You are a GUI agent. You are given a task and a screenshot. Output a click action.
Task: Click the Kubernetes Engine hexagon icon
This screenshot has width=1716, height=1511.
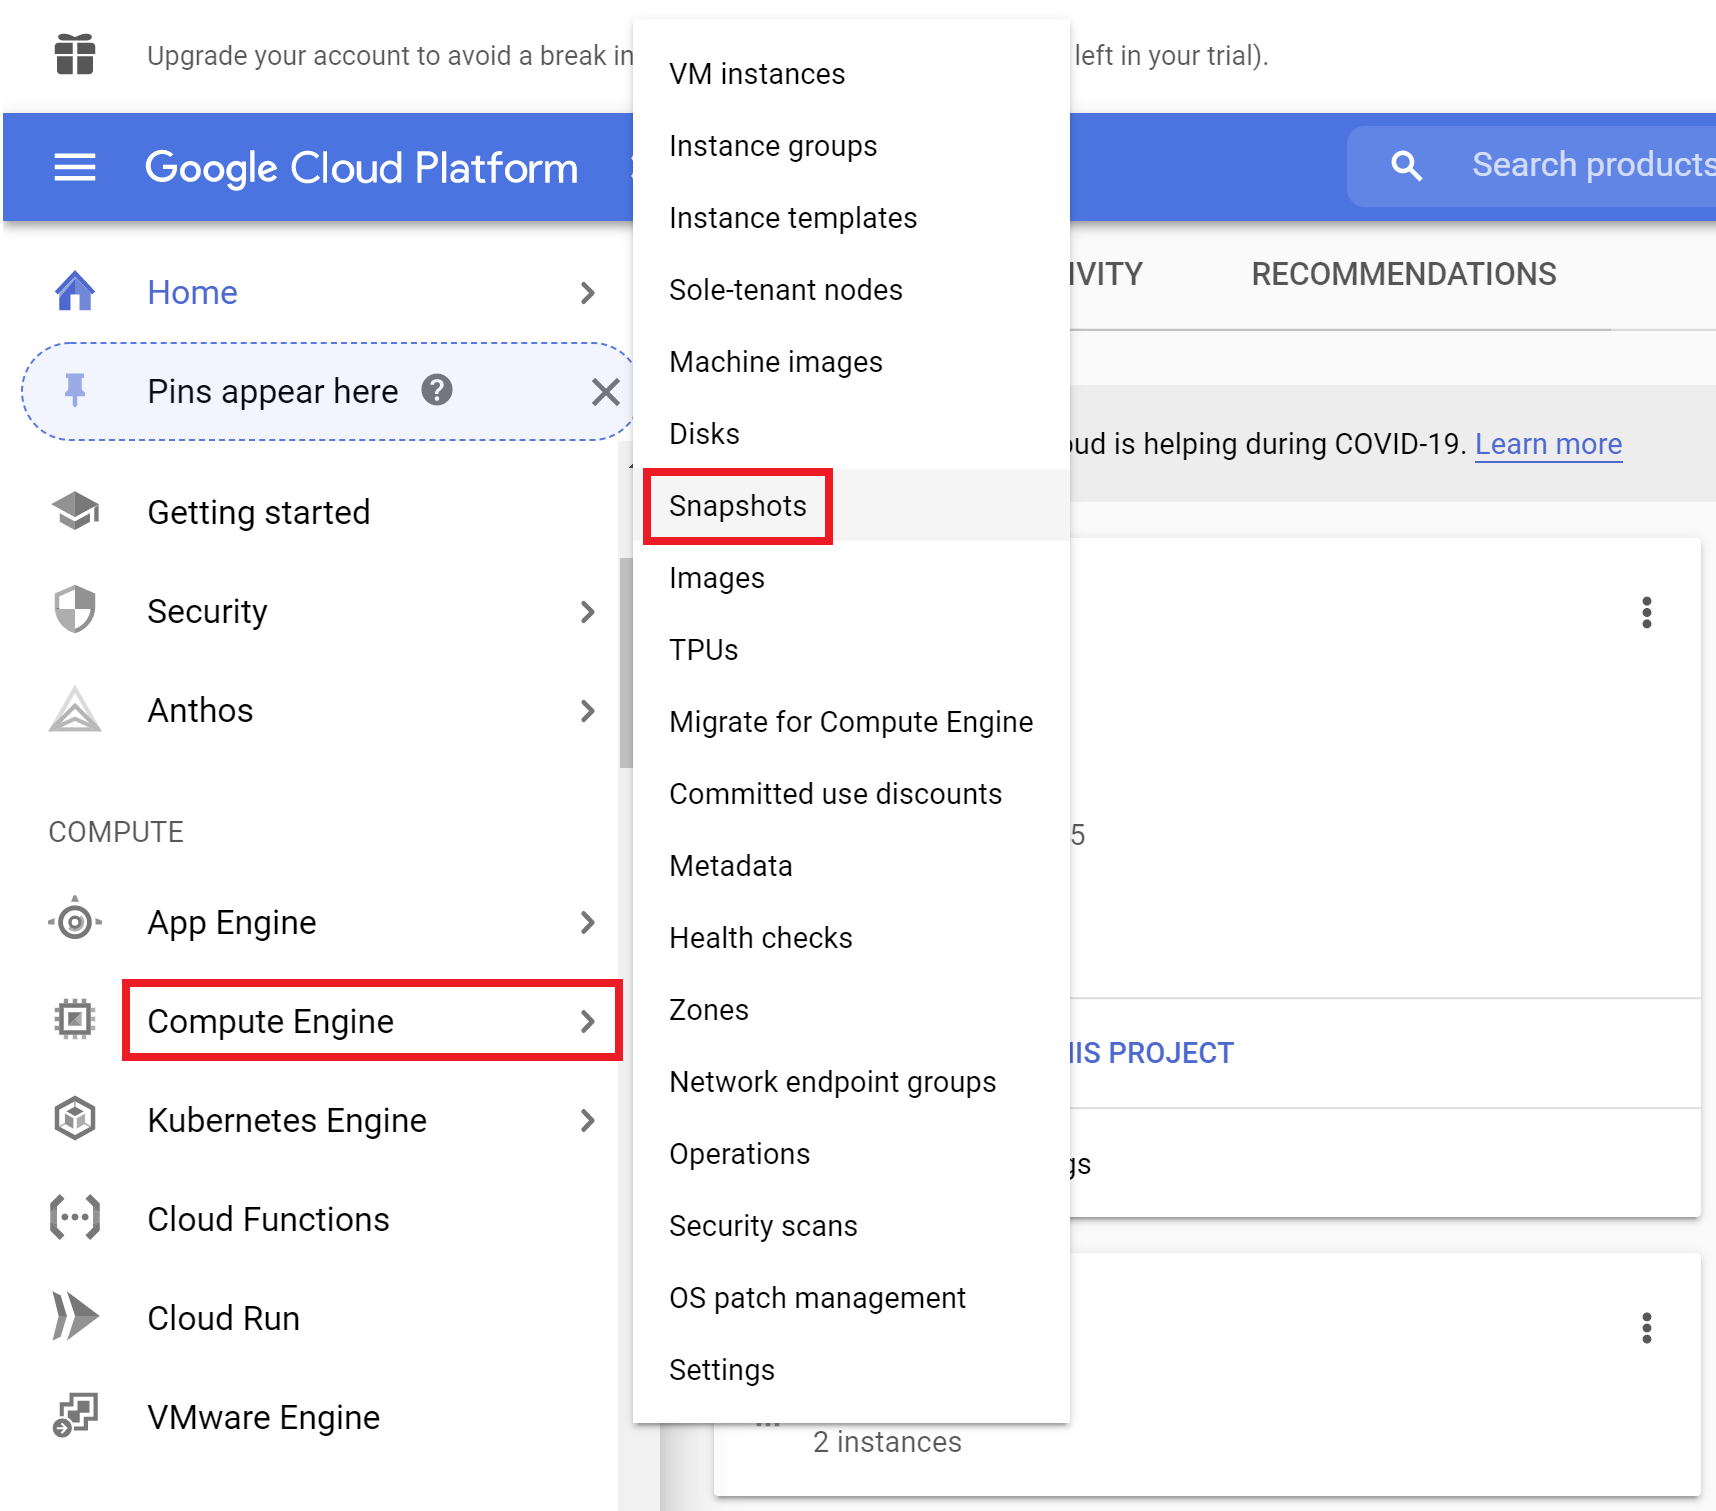click(75, 1119)
